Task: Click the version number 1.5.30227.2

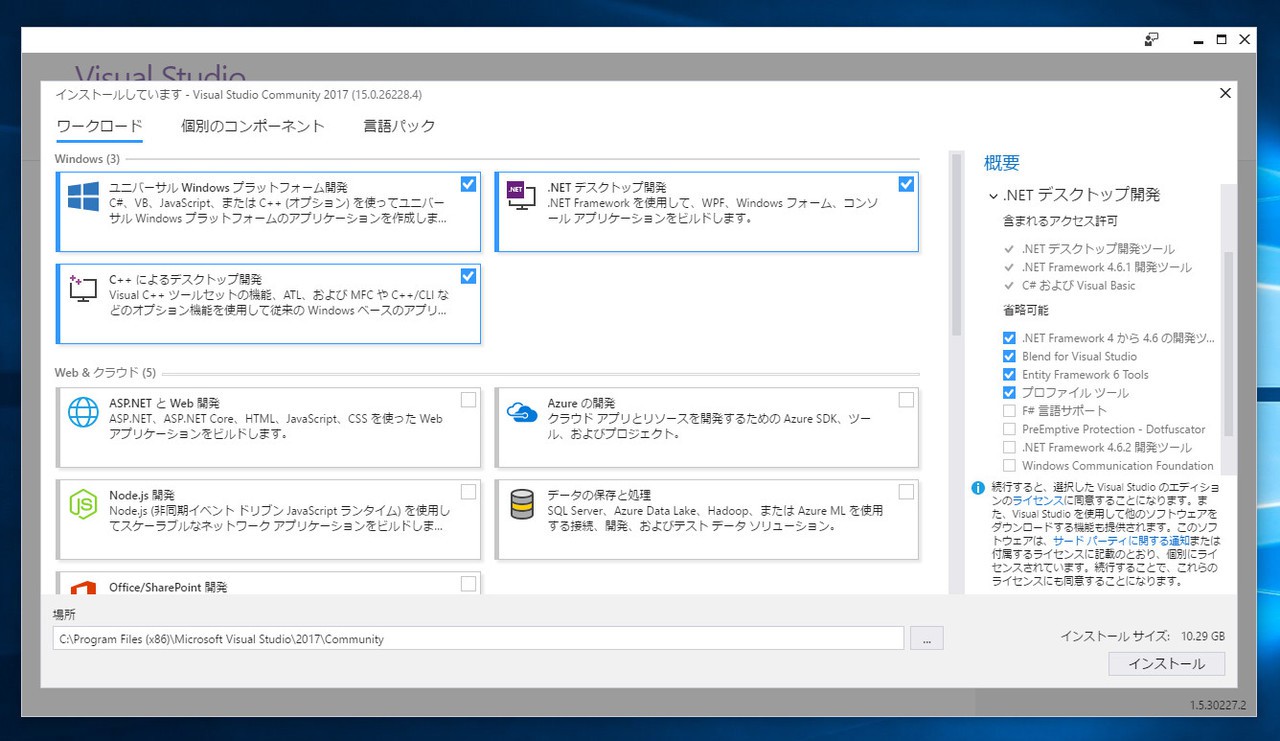Action: (1218, 705)
